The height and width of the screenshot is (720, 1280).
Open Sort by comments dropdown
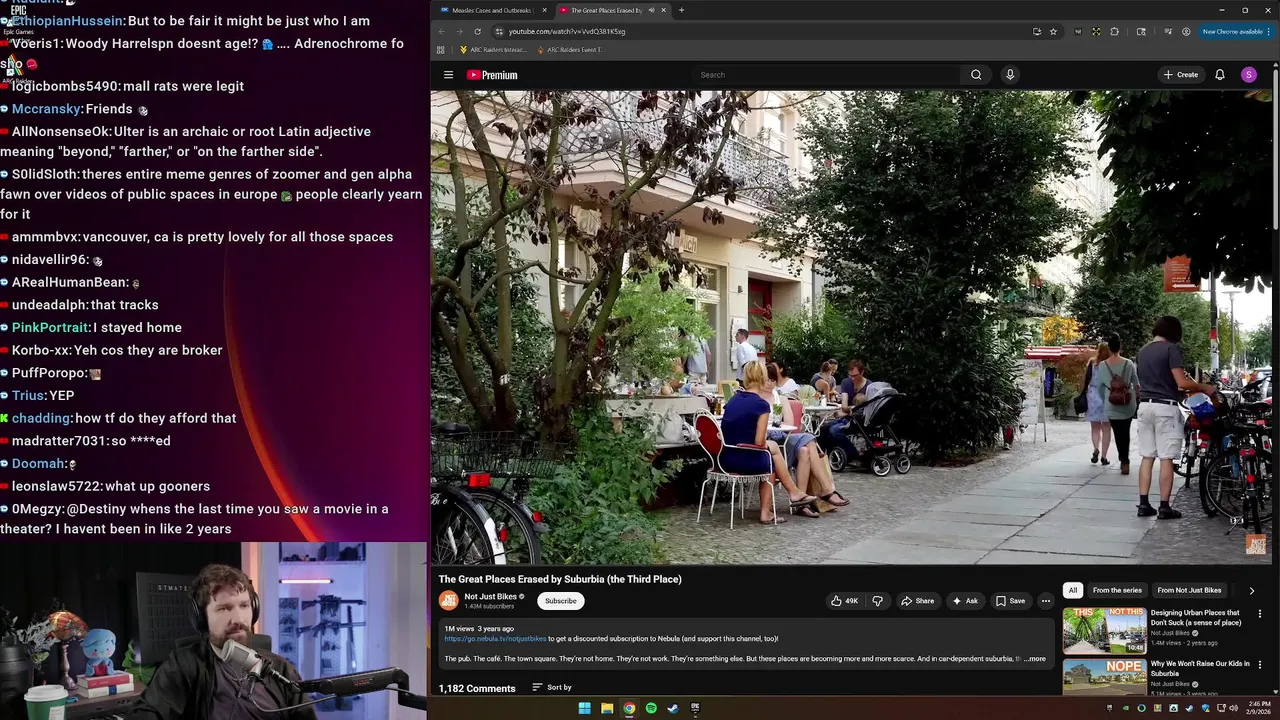coord(552,687)
